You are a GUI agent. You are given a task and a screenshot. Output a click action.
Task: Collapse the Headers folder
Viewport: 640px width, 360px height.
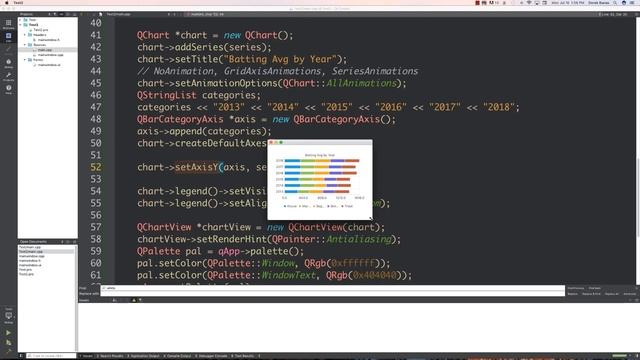25,35
